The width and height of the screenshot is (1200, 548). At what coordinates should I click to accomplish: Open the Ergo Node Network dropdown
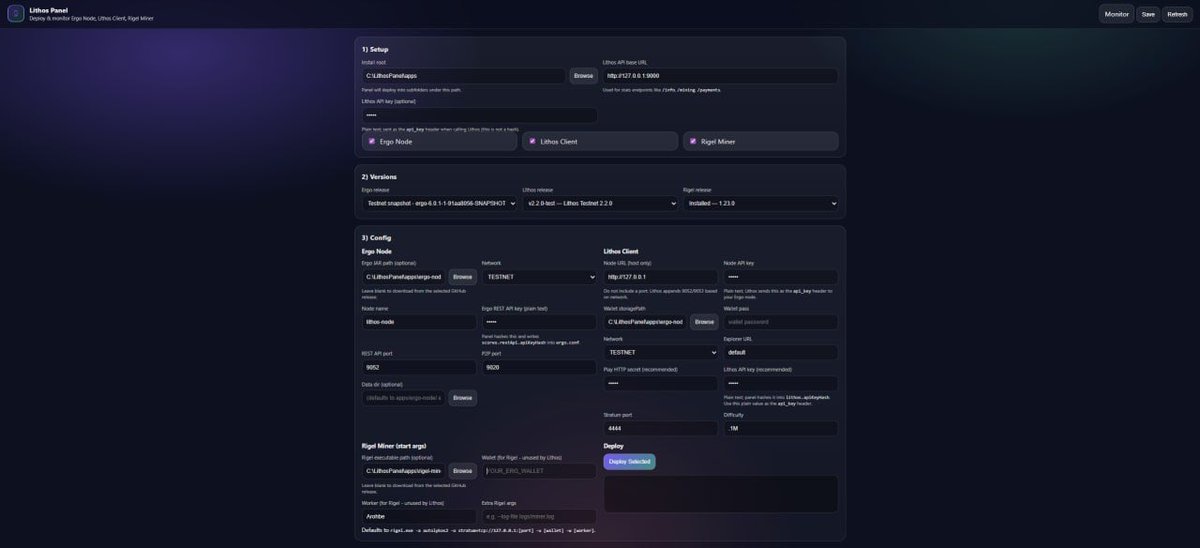pos(539,277)
